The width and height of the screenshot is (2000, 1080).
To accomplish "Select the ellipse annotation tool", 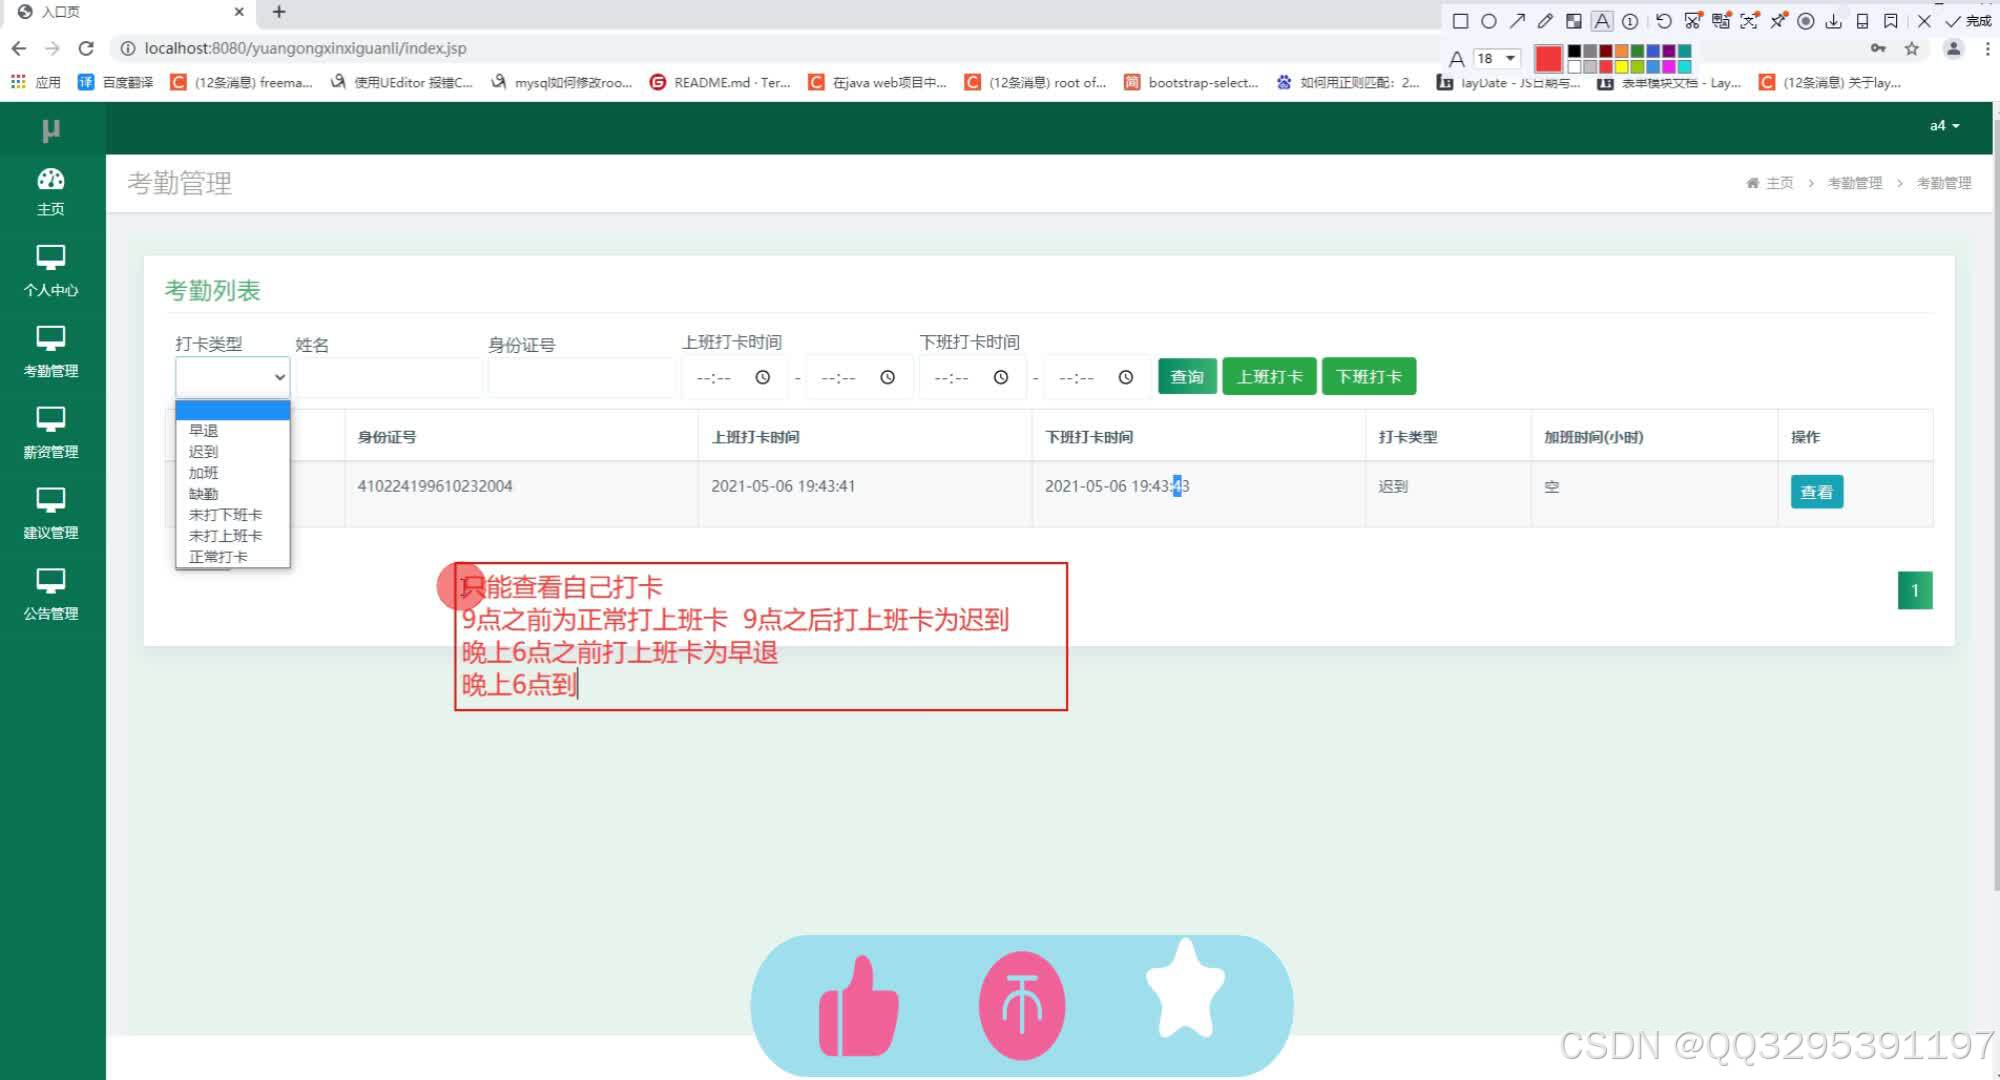I will 1489,21.
